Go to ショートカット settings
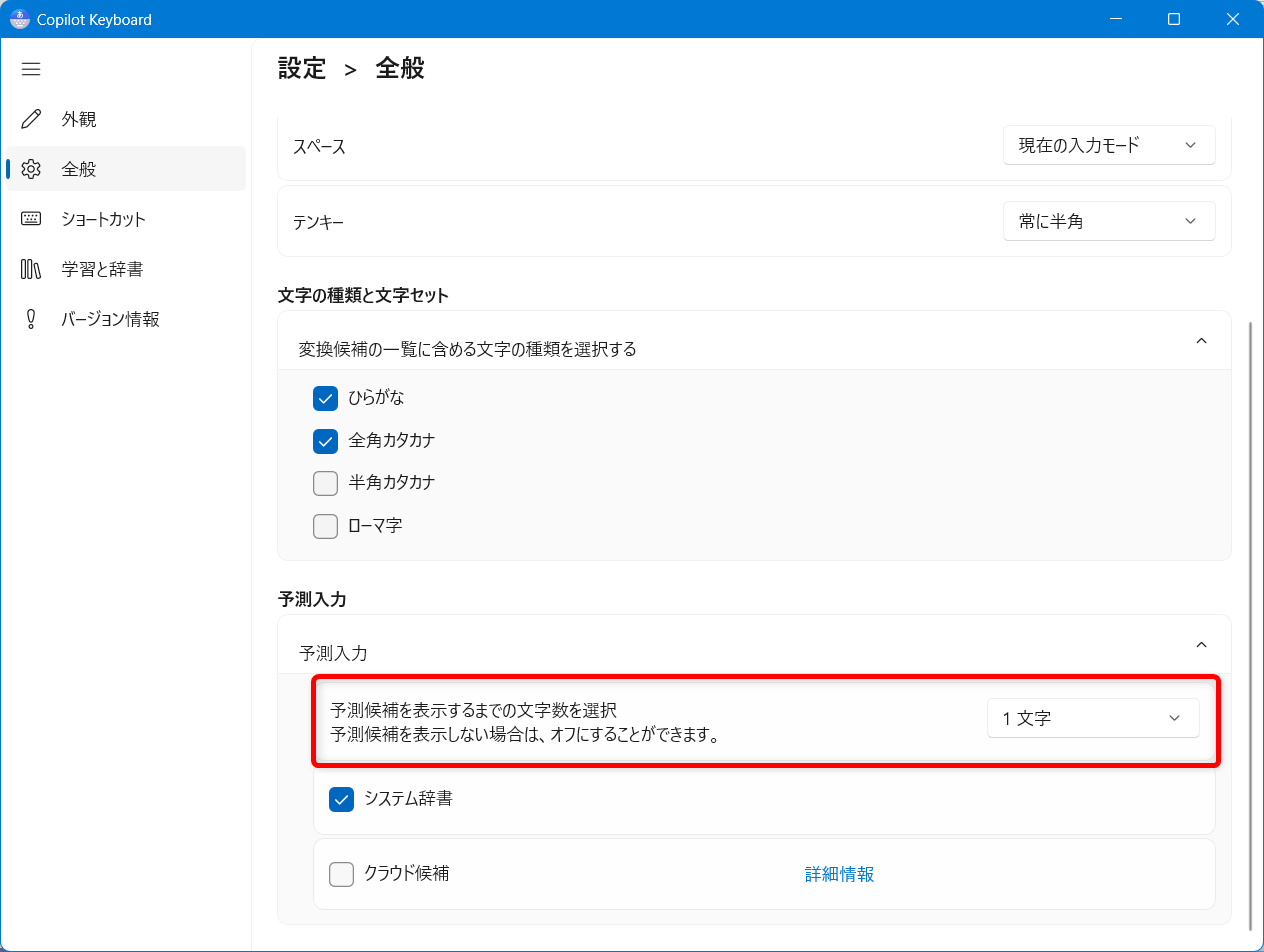Viewport: 1264px width, 952px height. pos(126,219)
